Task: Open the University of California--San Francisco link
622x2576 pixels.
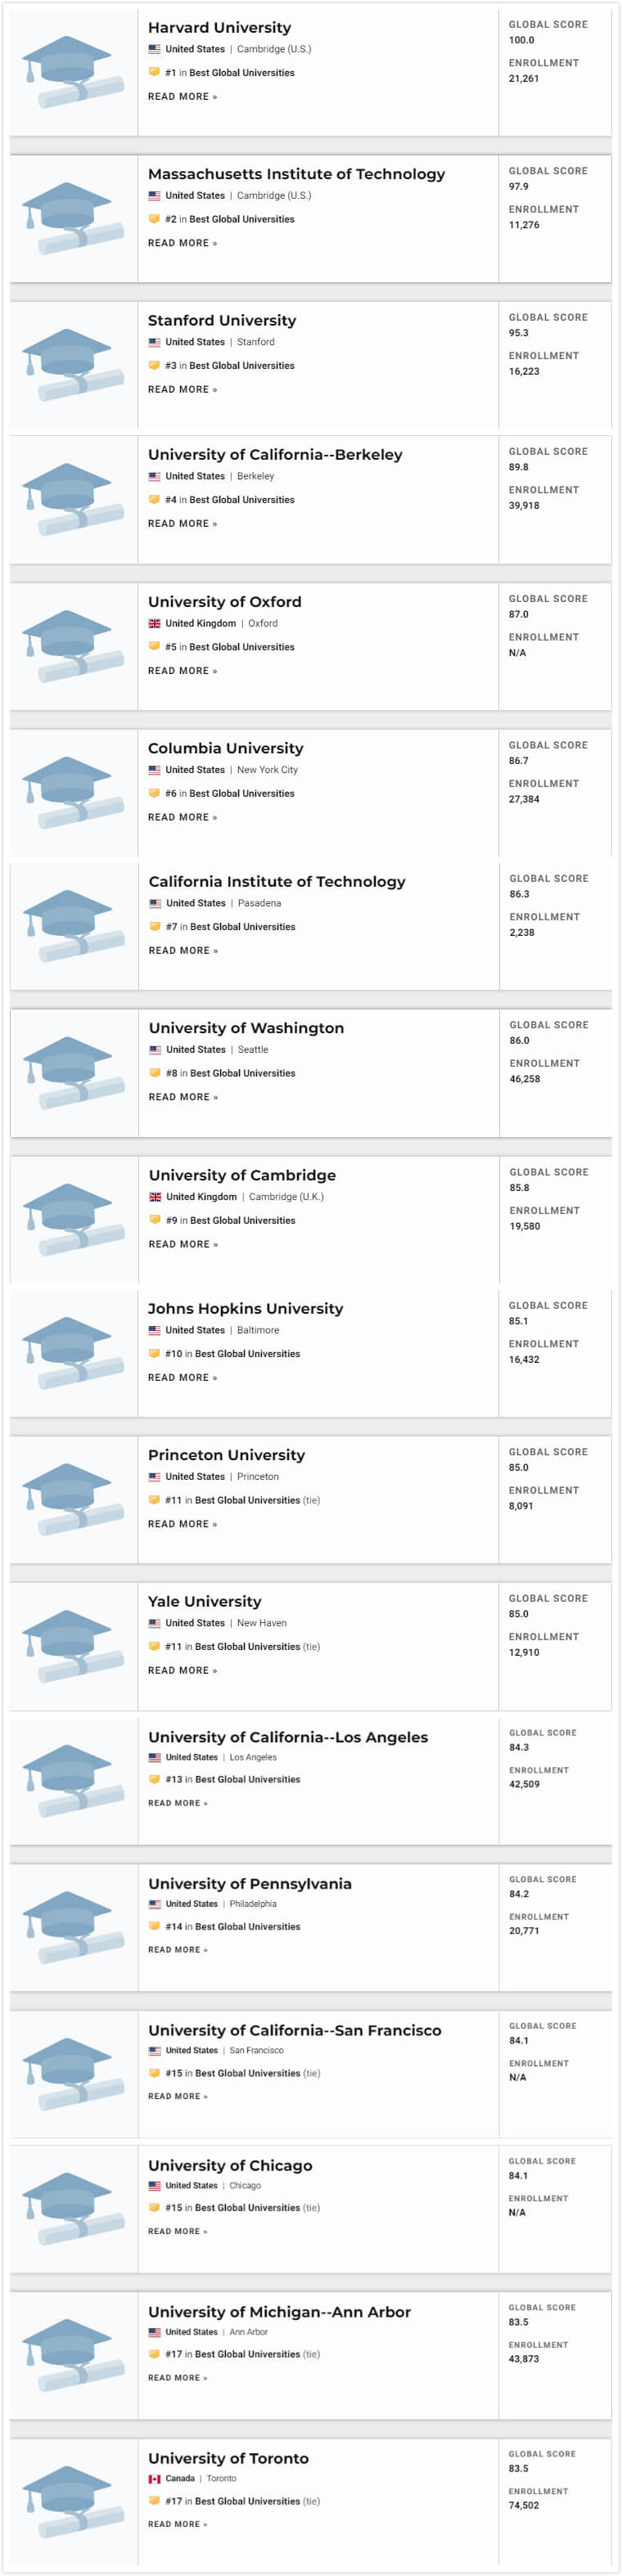Action: click(294, 2030)
